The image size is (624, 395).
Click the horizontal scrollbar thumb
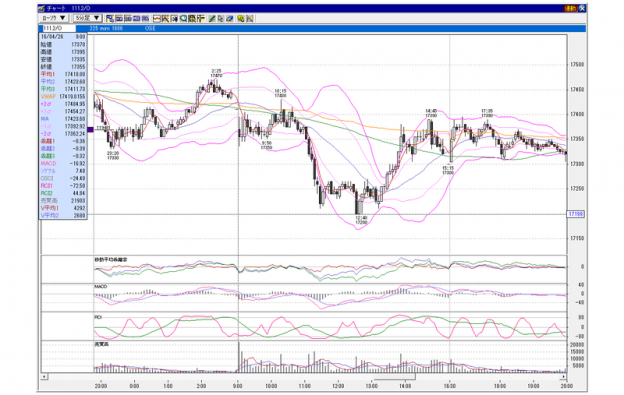[395, 376]
